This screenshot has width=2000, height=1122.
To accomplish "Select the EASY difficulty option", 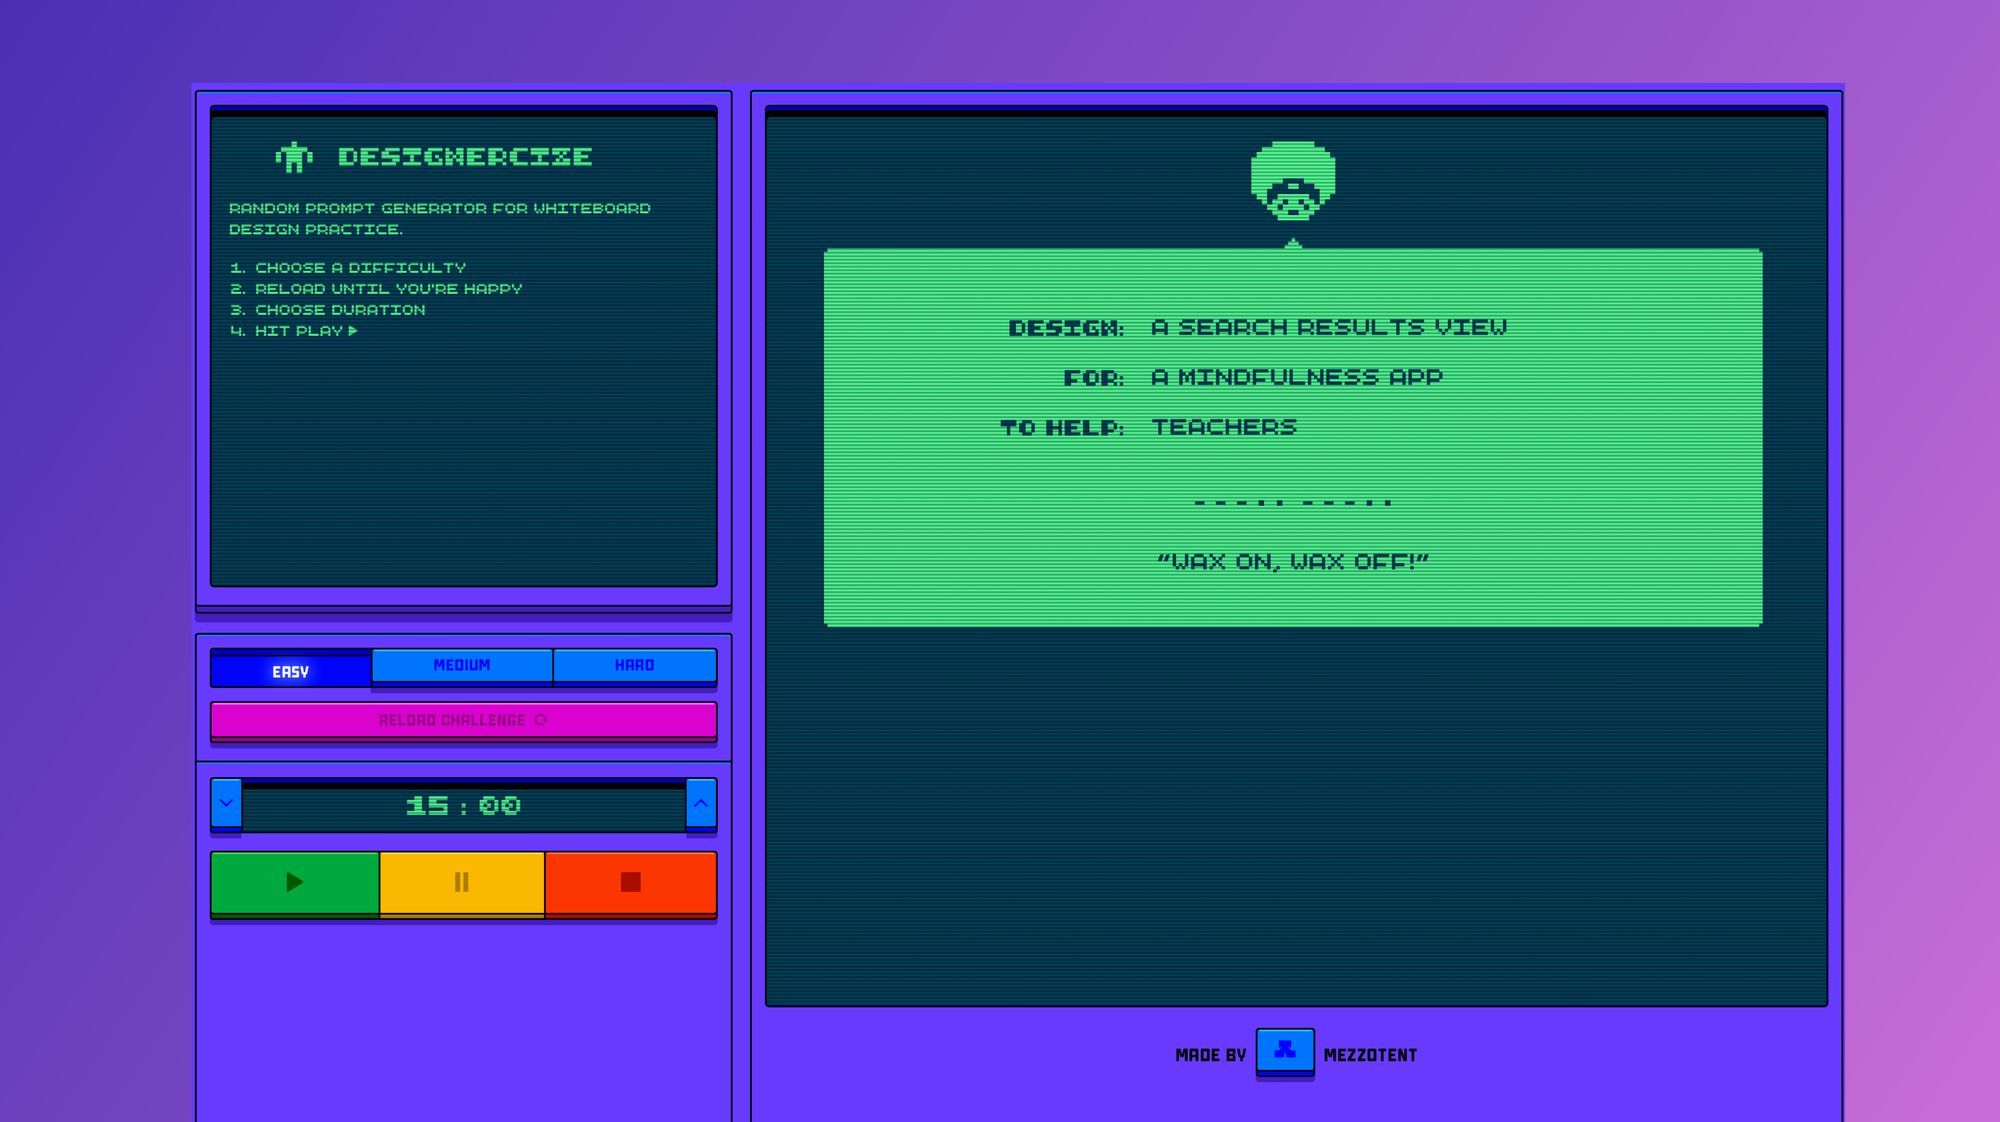I will (289, 668).
